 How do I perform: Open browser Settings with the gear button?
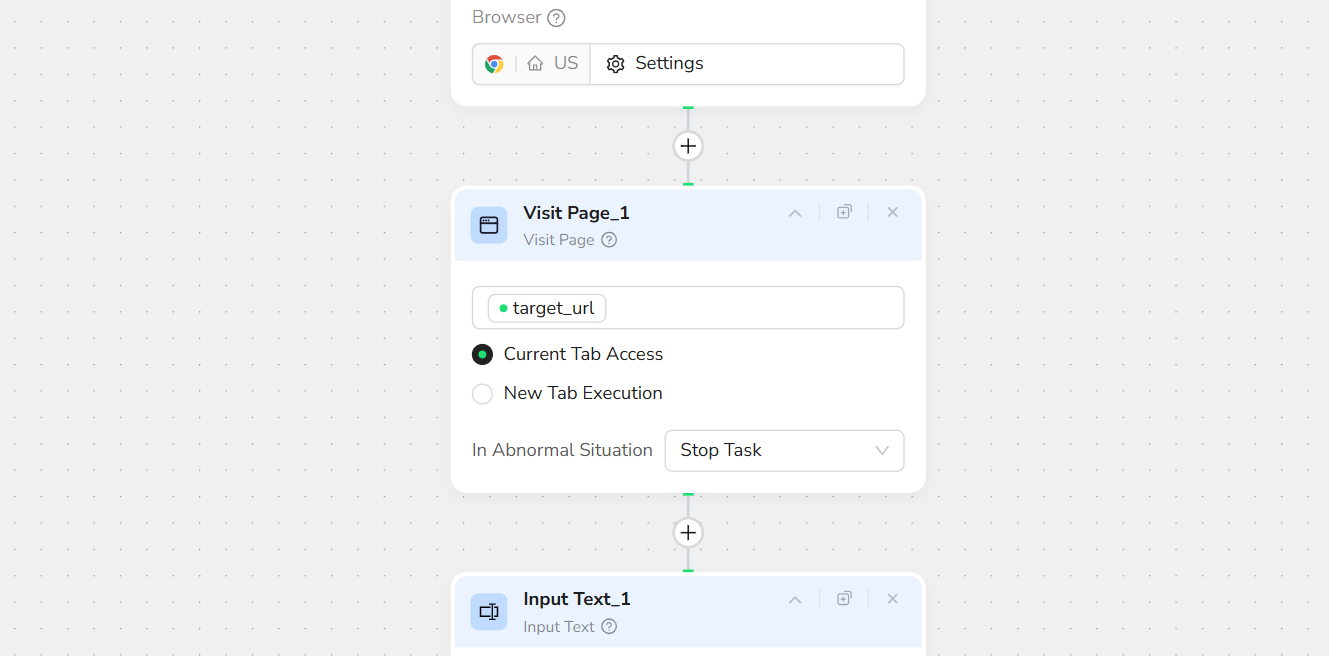point(655,64)
